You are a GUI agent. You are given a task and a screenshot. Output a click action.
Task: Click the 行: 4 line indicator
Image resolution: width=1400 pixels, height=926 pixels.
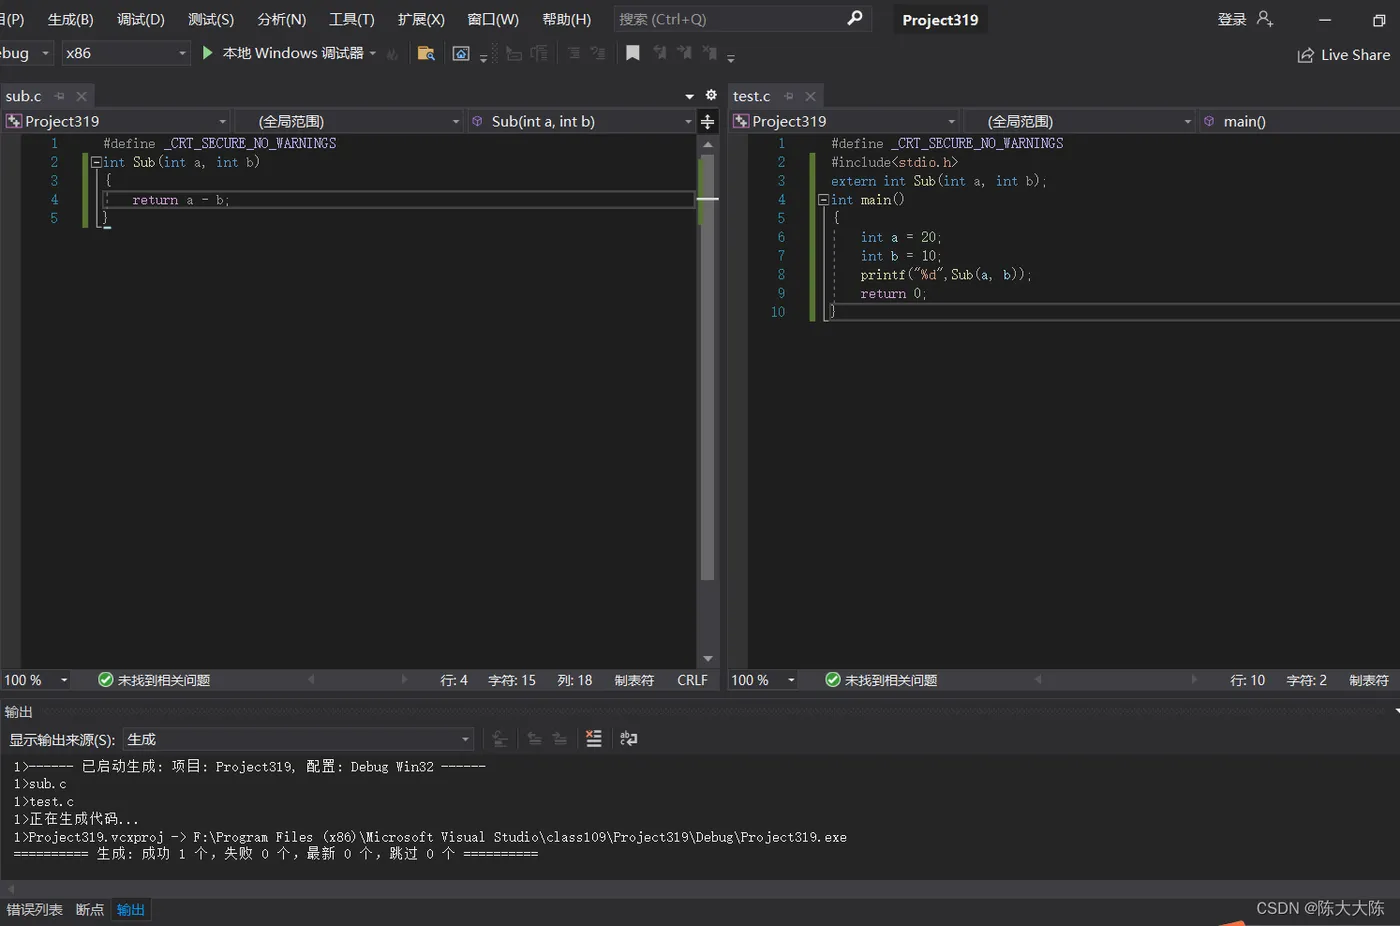pos(454,680)
